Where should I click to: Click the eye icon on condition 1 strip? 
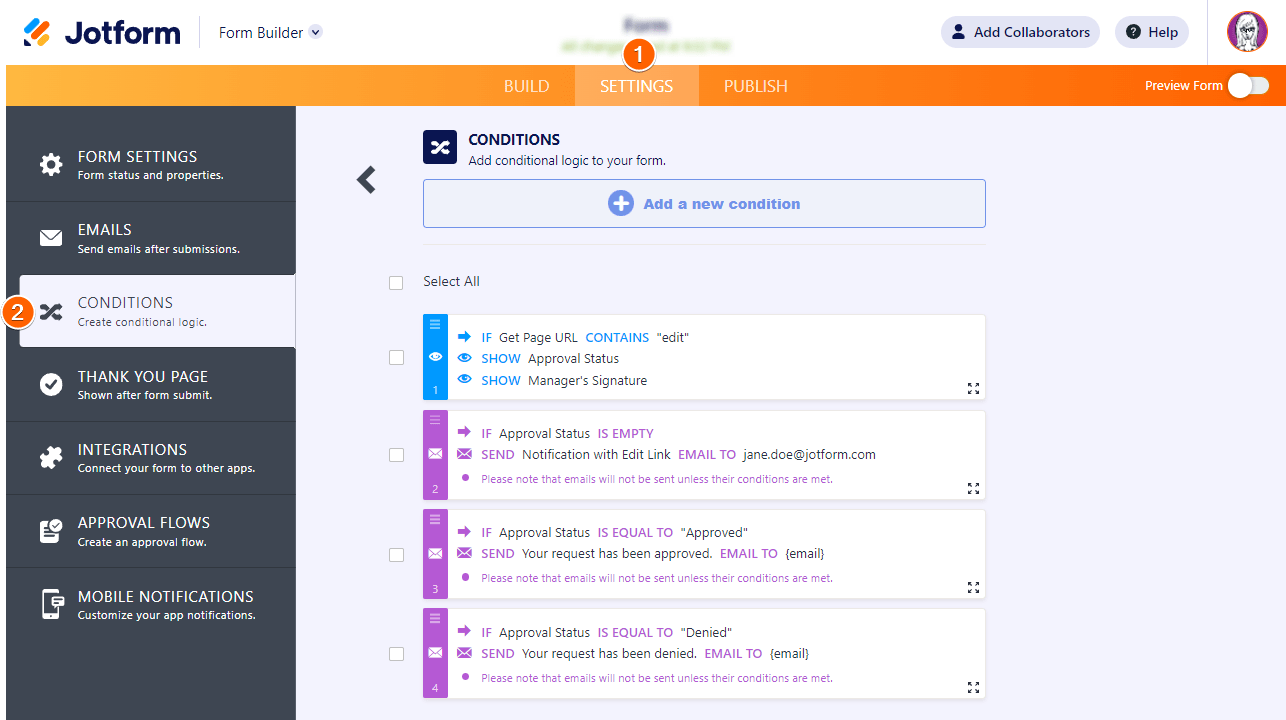click(x=435, y=356)
